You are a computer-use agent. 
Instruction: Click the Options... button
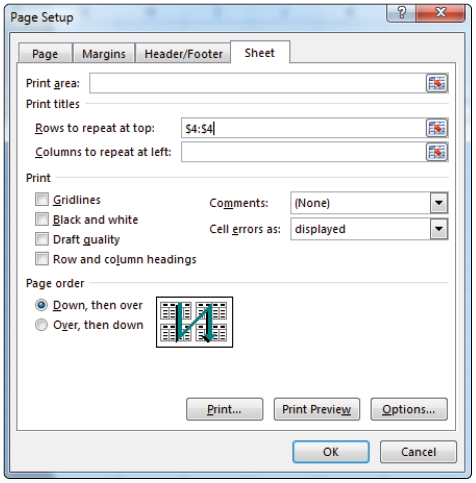pos(409,409)
